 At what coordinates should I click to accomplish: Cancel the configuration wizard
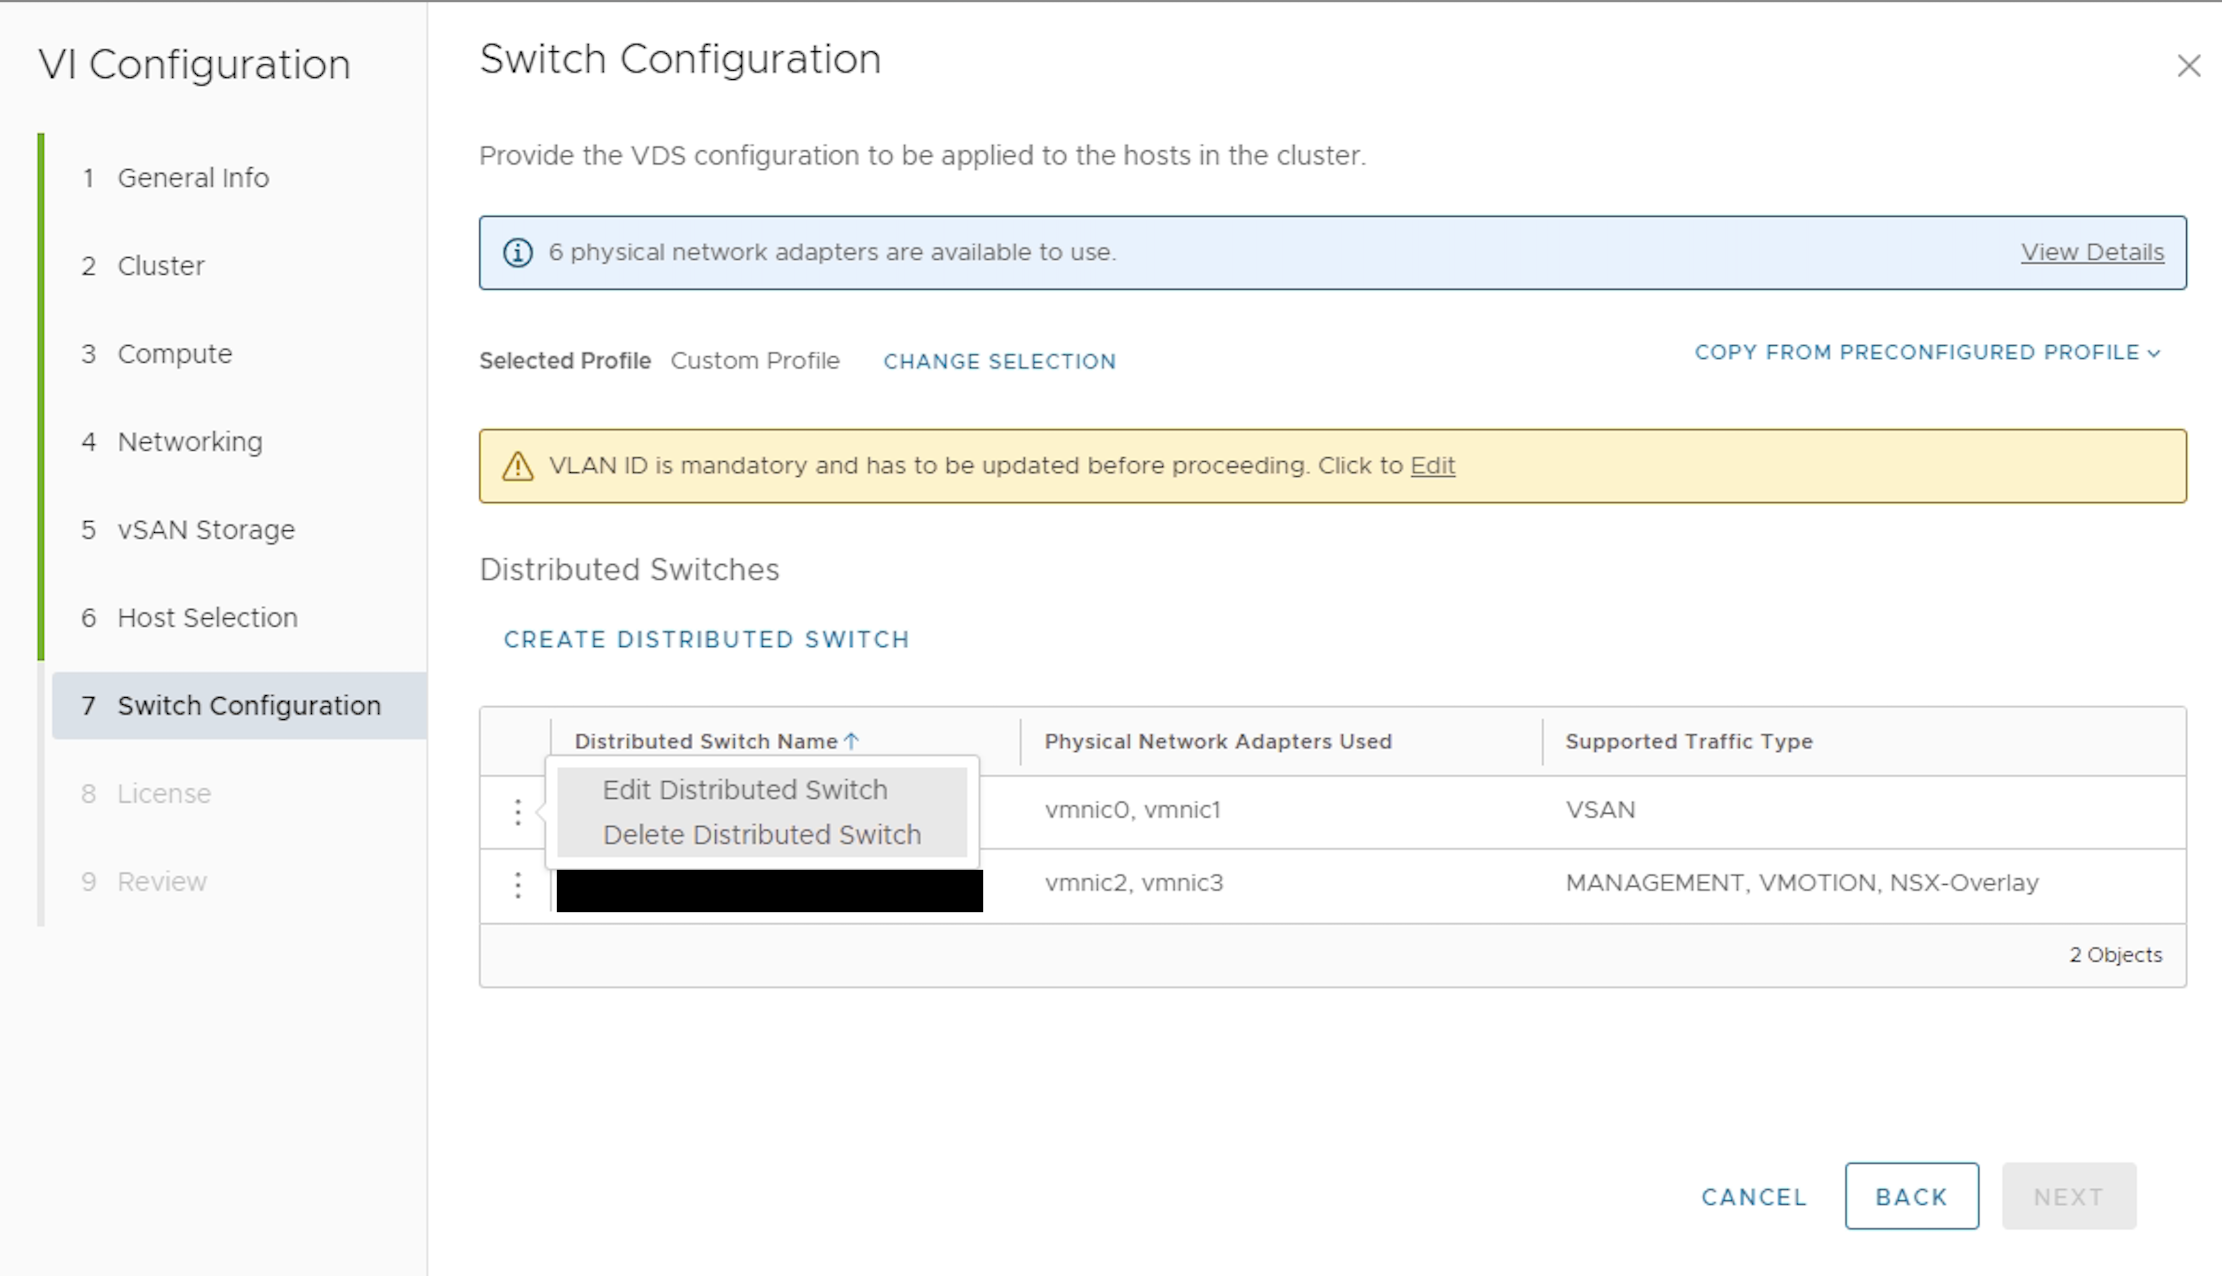[x=1754, y=1197]
